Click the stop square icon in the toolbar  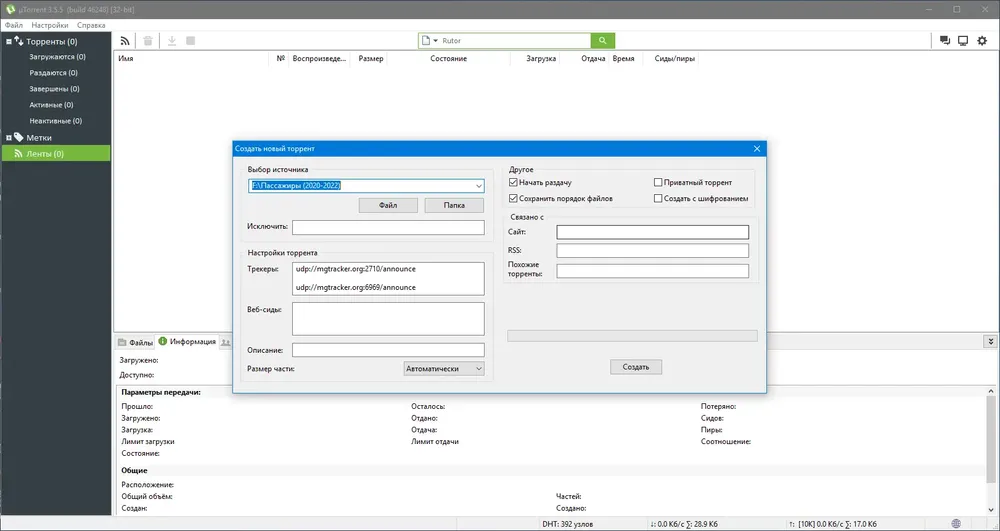190,41
